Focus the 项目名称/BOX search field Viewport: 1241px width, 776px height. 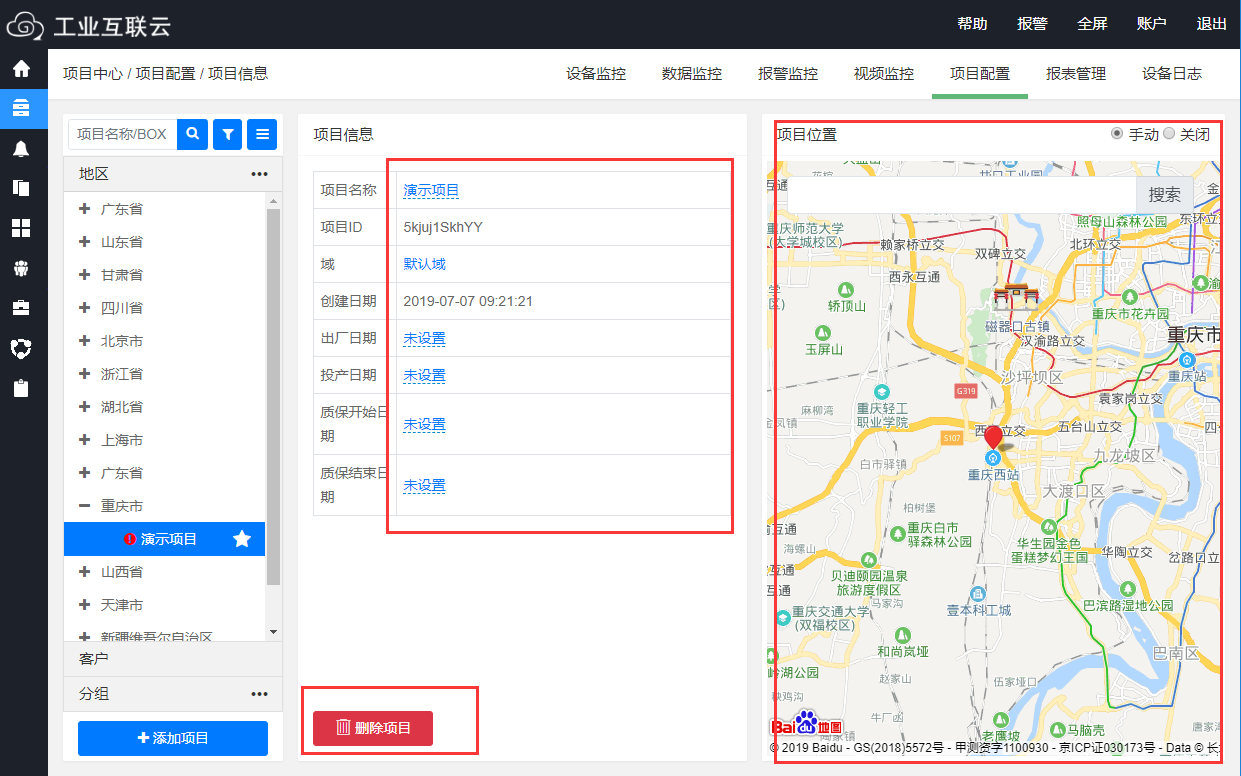tap(122, 133)
